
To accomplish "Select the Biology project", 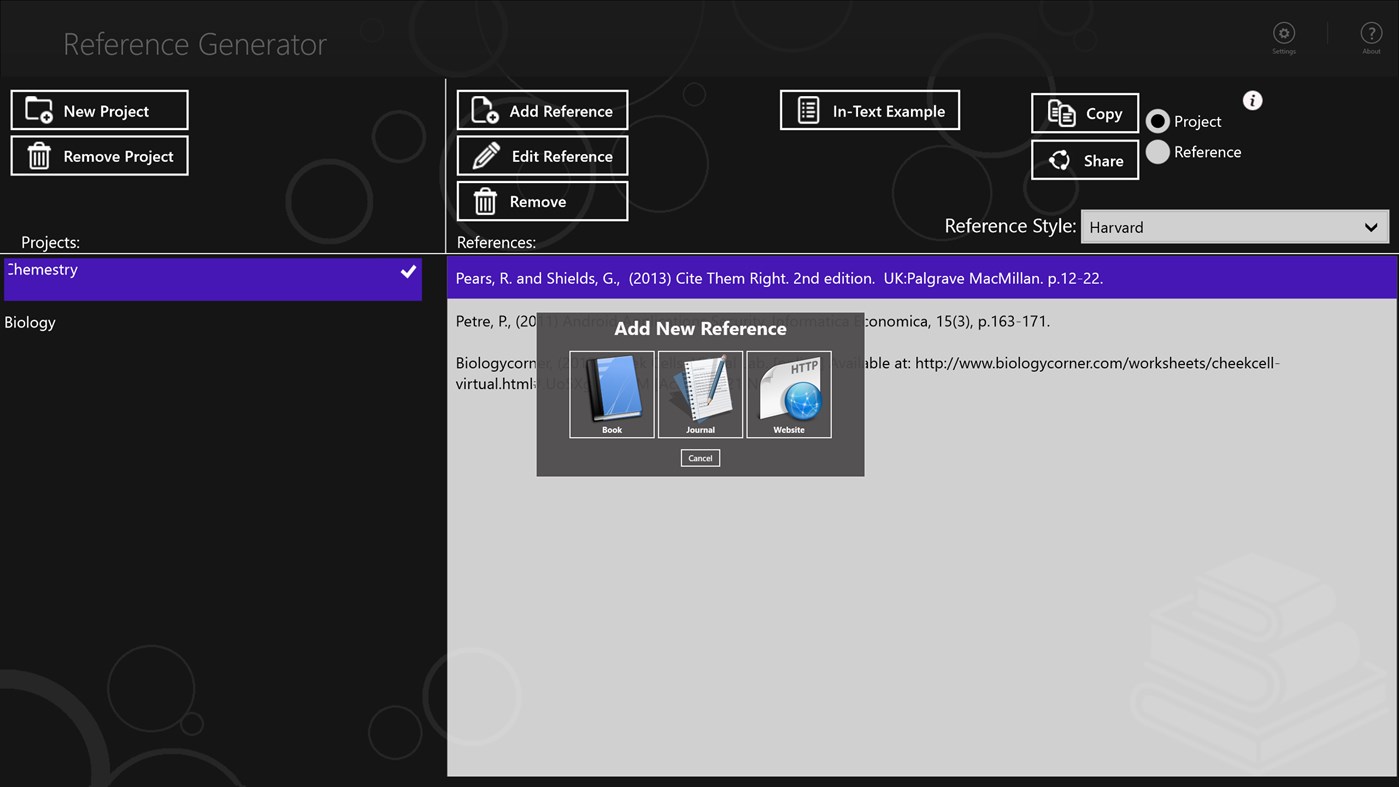I will (31, 322).
